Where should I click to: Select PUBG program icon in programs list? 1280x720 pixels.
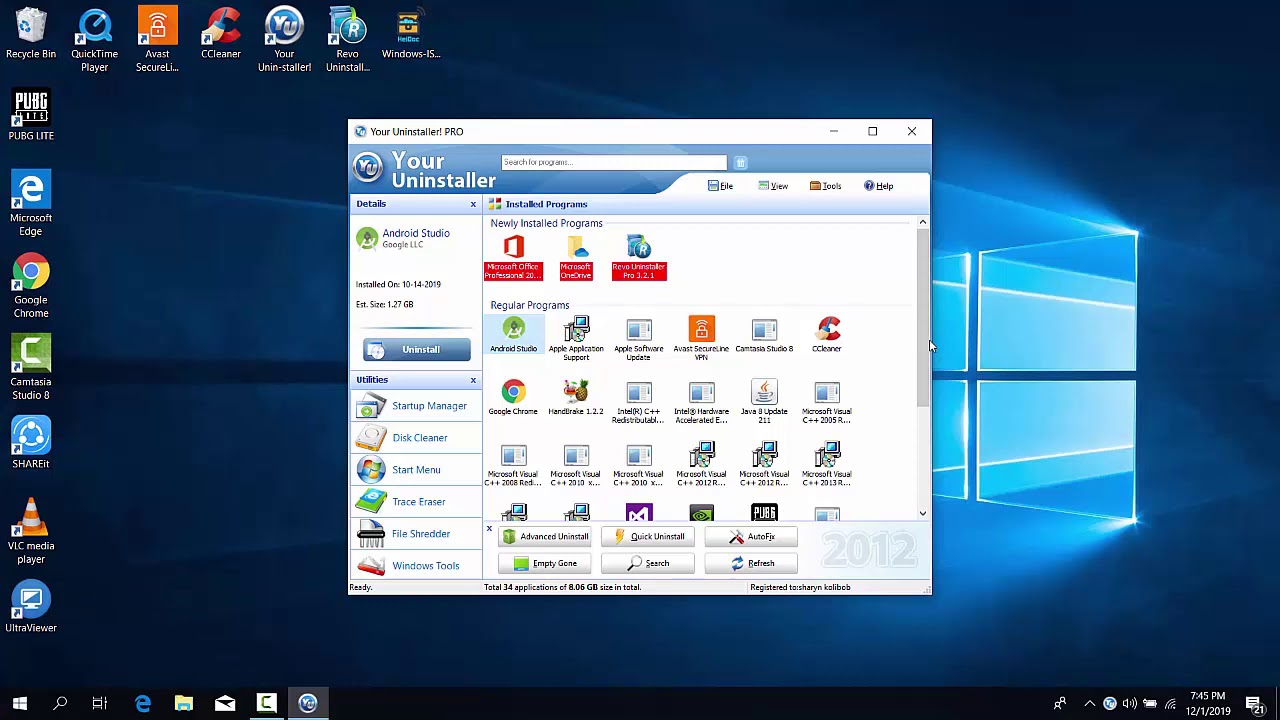764,513
